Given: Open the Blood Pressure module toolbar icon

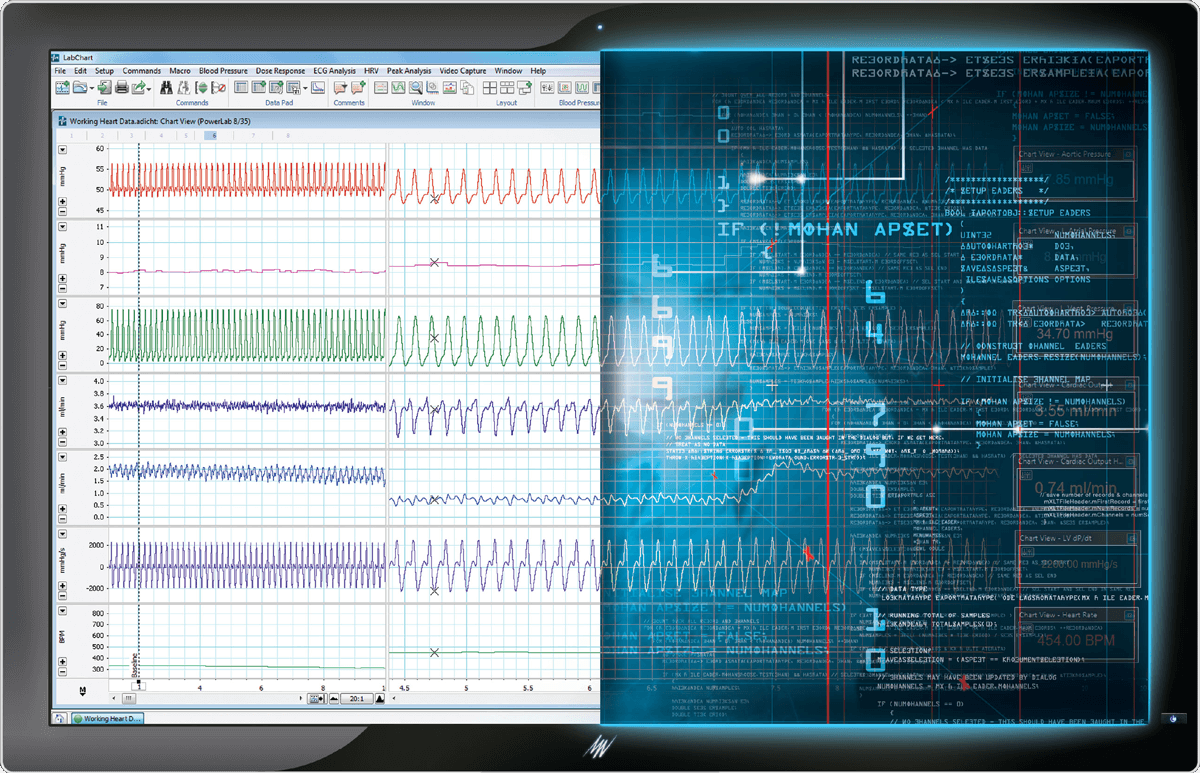Looking at the screenshot, I should (547, 89).
